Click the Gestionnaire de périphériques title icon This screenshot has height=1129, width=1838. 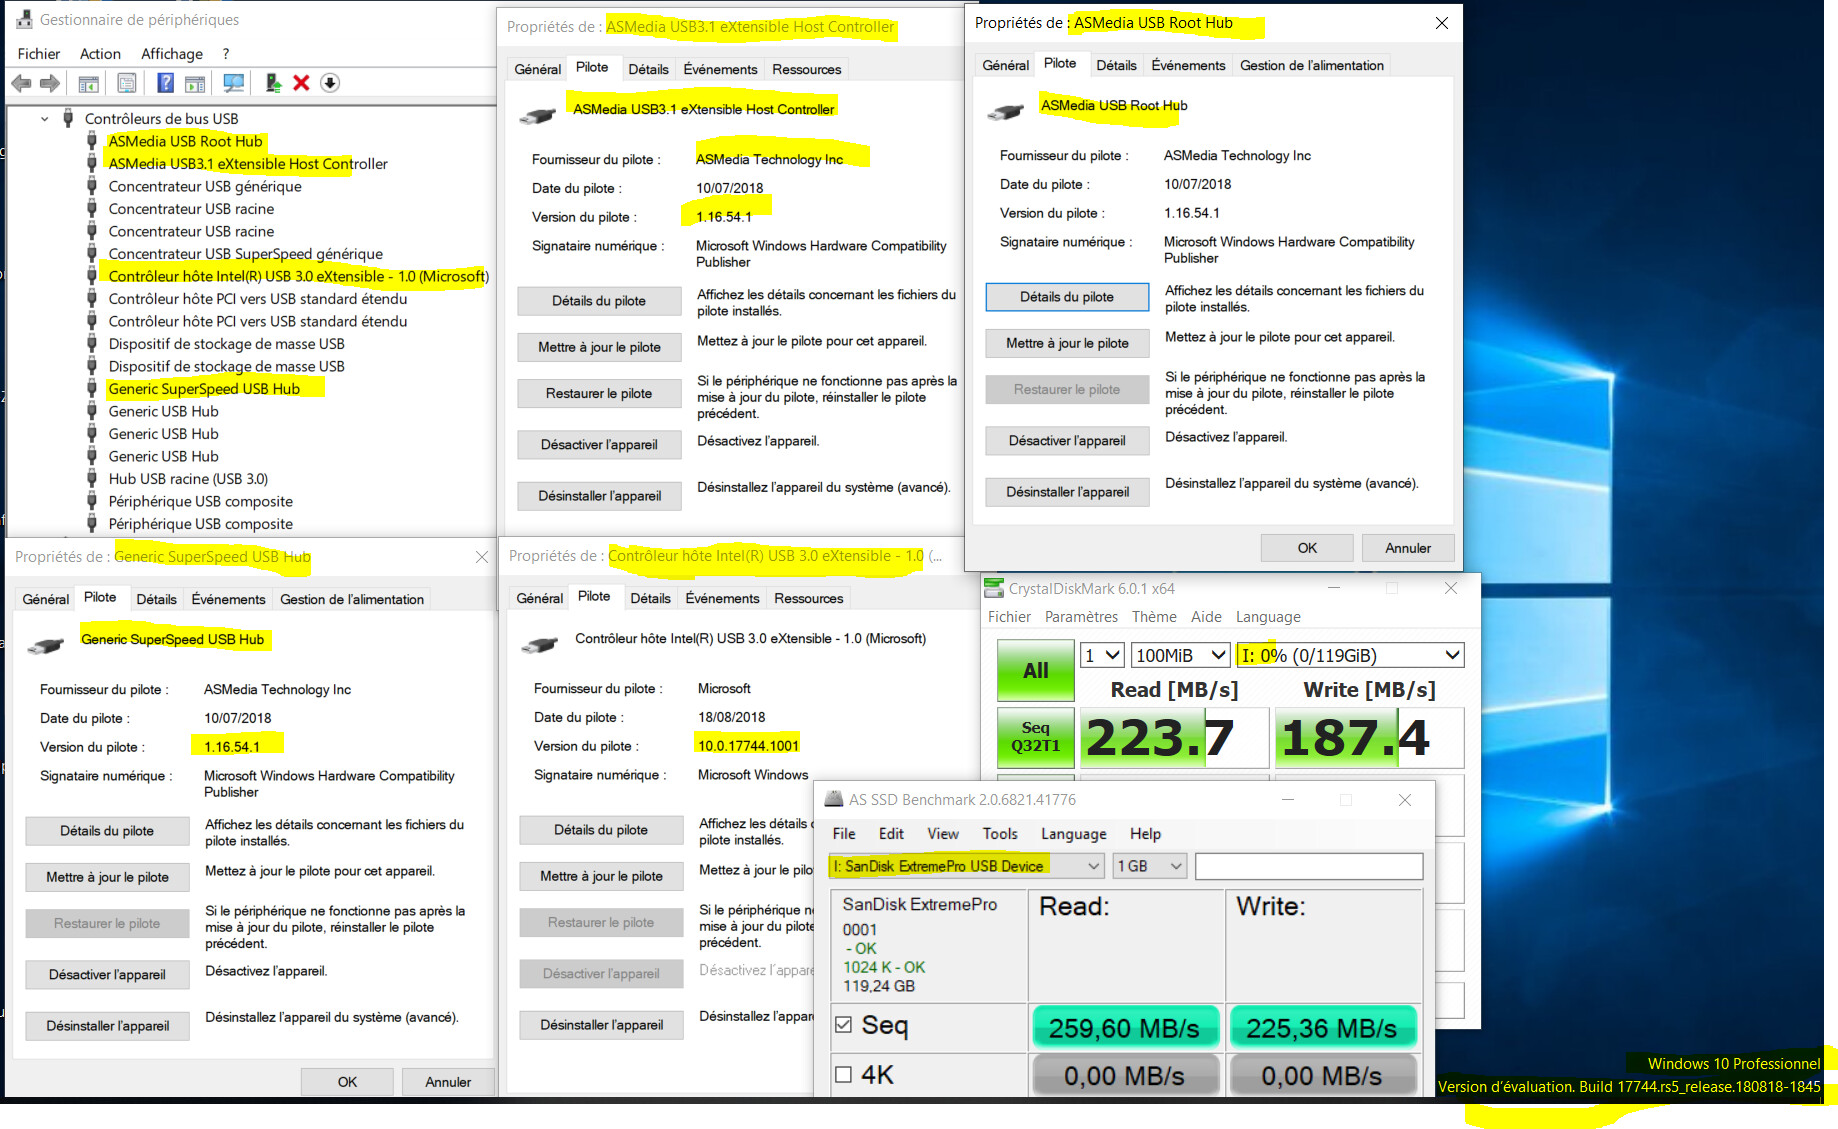[24, 19]
